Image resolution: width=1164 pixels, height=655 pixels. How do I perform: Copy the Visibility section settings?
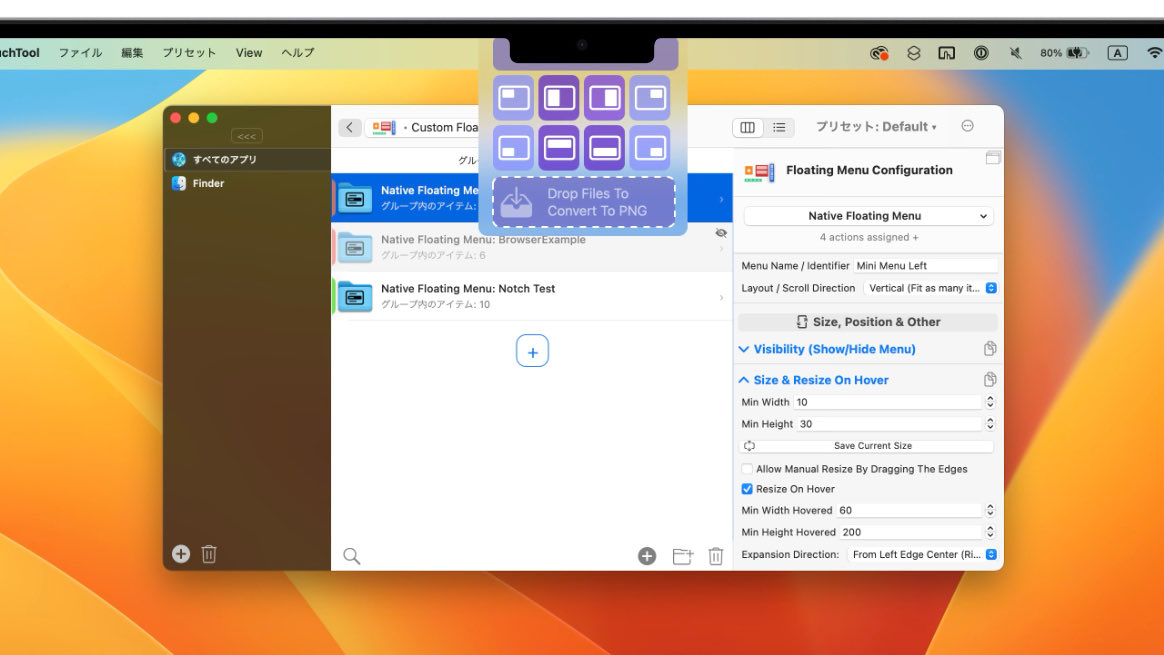click(x=990, y=349)
